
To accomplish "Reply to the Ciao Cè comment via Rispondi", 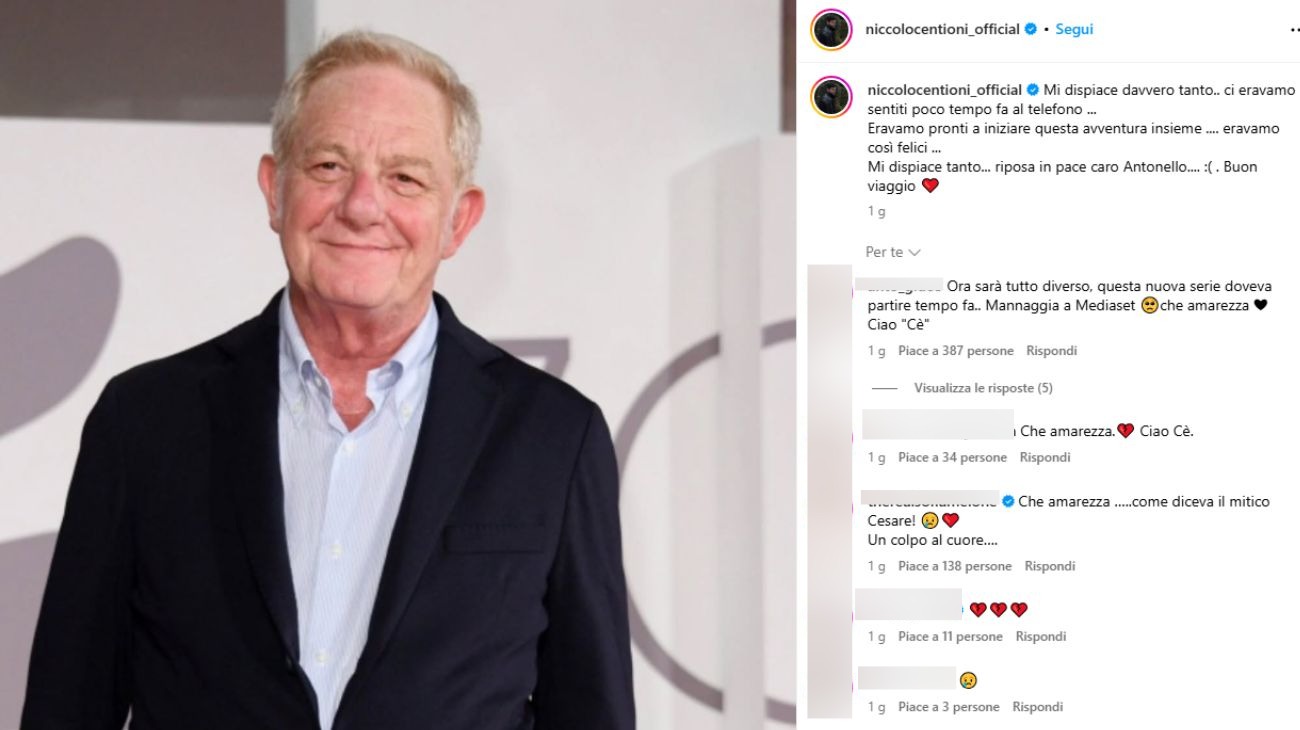I will [x=1045, y=458].
